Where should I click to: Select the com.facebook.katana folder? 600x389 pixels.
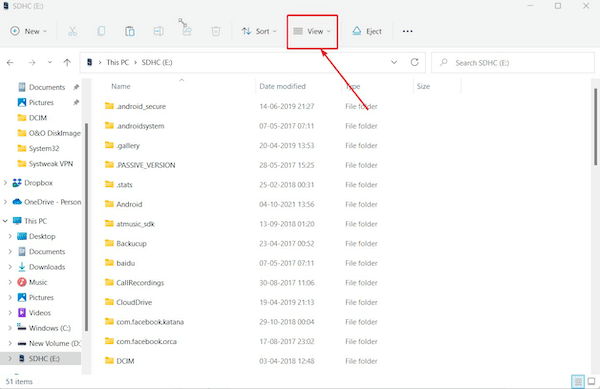(x=144, y=322)
